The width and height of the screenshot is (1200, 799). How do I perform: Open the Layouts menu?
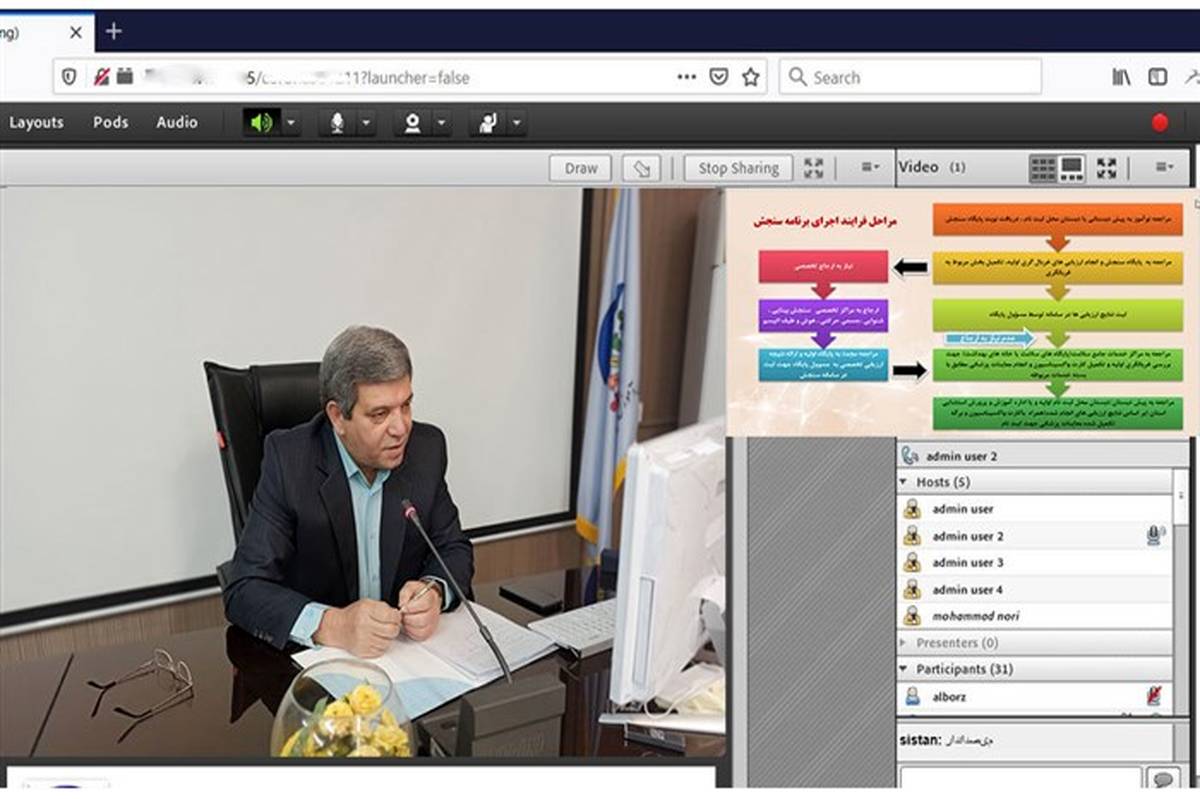(36, 122)
